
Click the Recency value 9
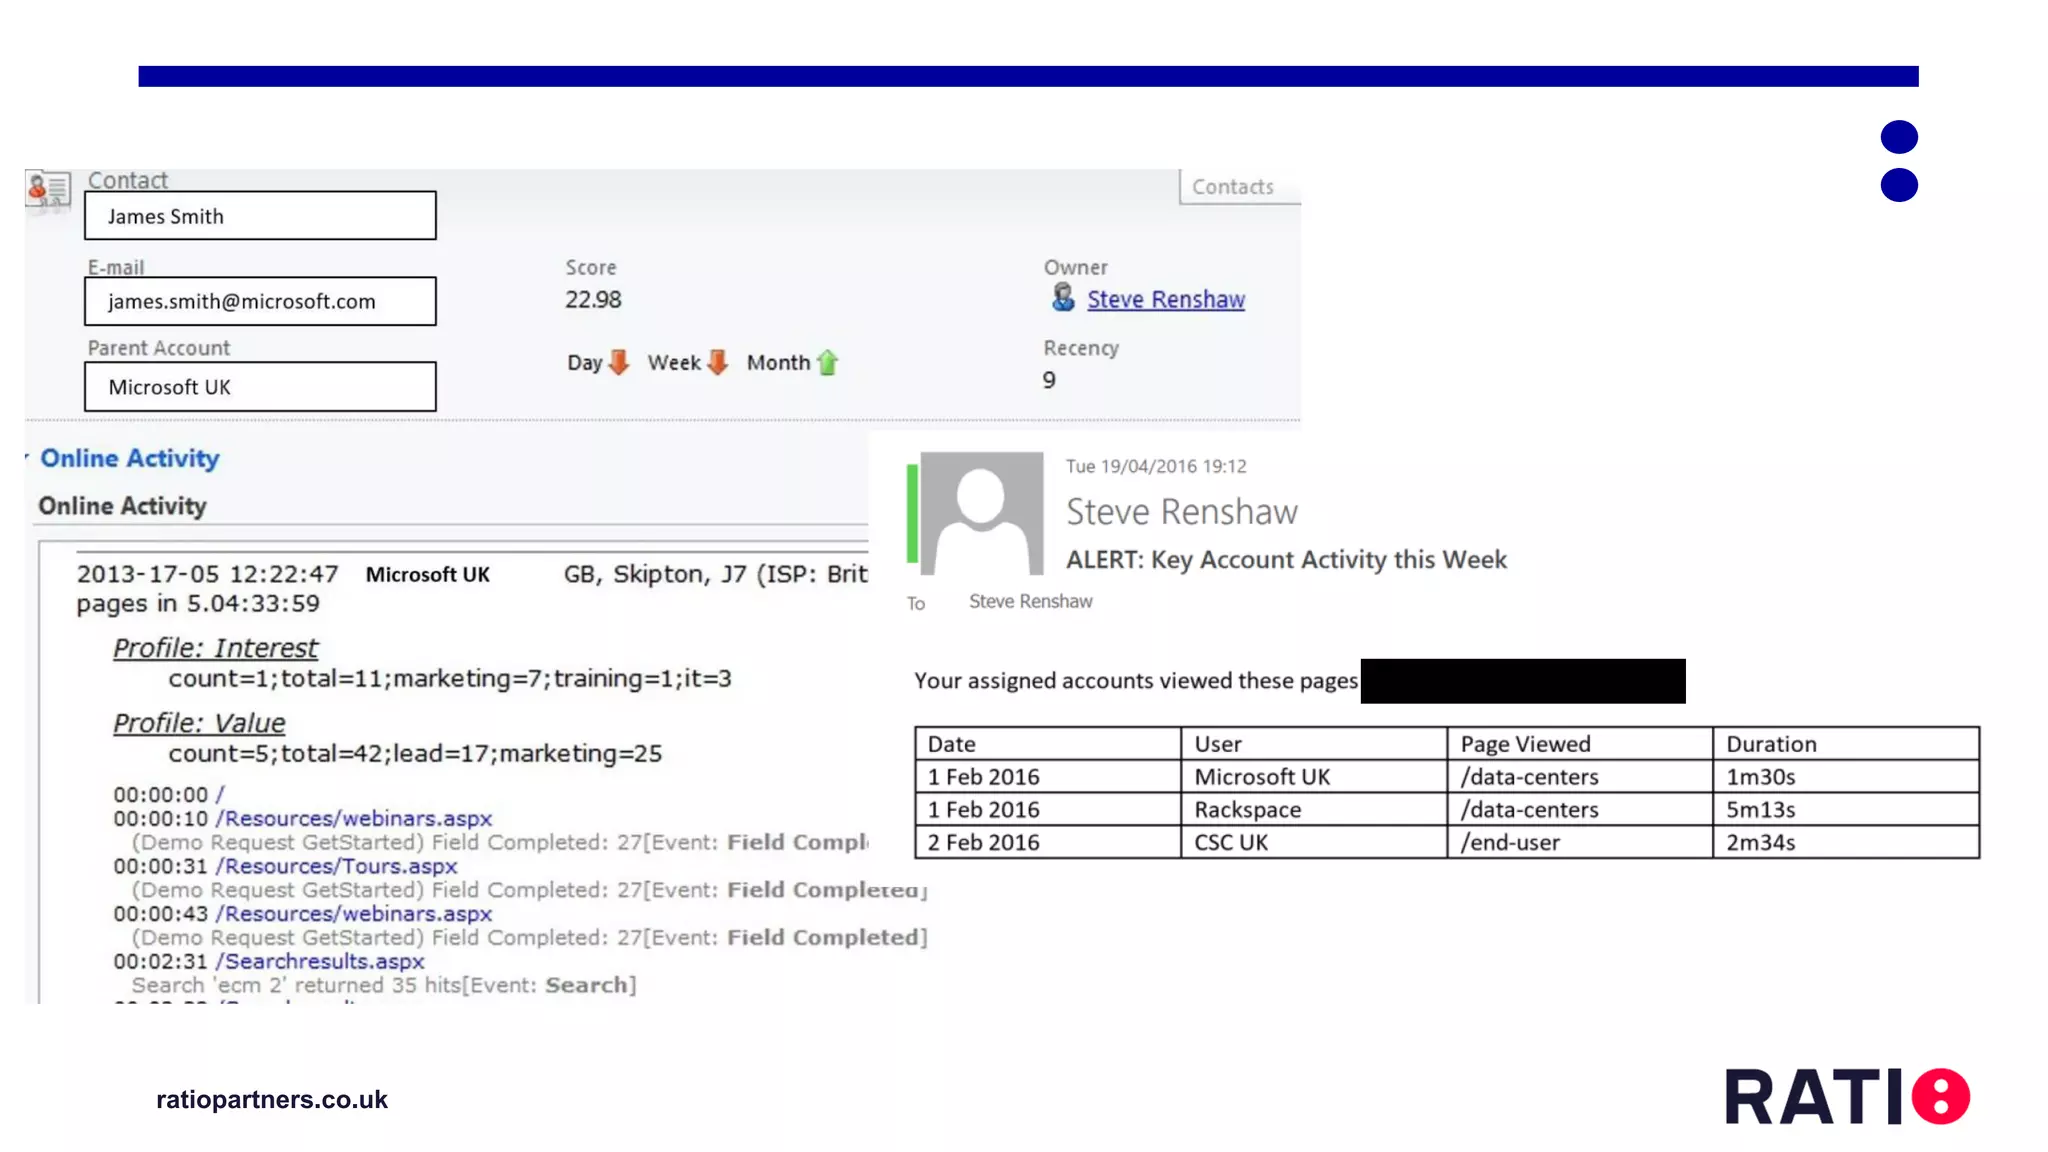1049,380
